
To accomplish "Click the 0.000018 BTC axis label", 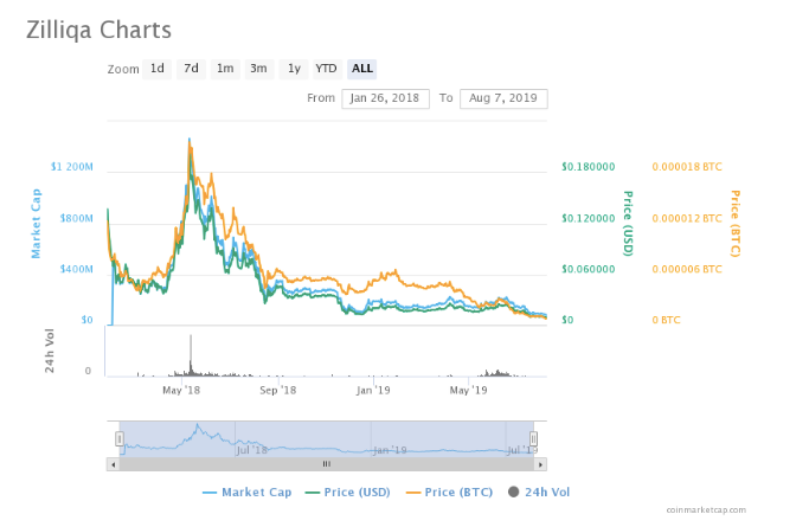I will tap(687, 167).
